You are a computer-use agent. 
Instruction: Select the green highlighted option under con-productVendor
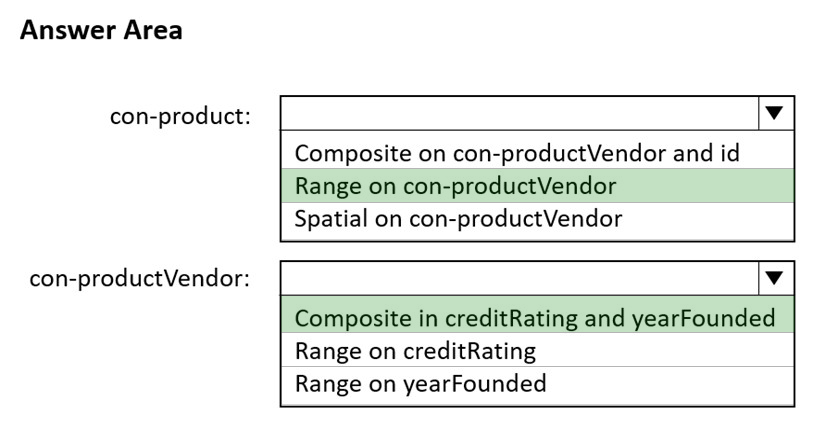point(537,317)
